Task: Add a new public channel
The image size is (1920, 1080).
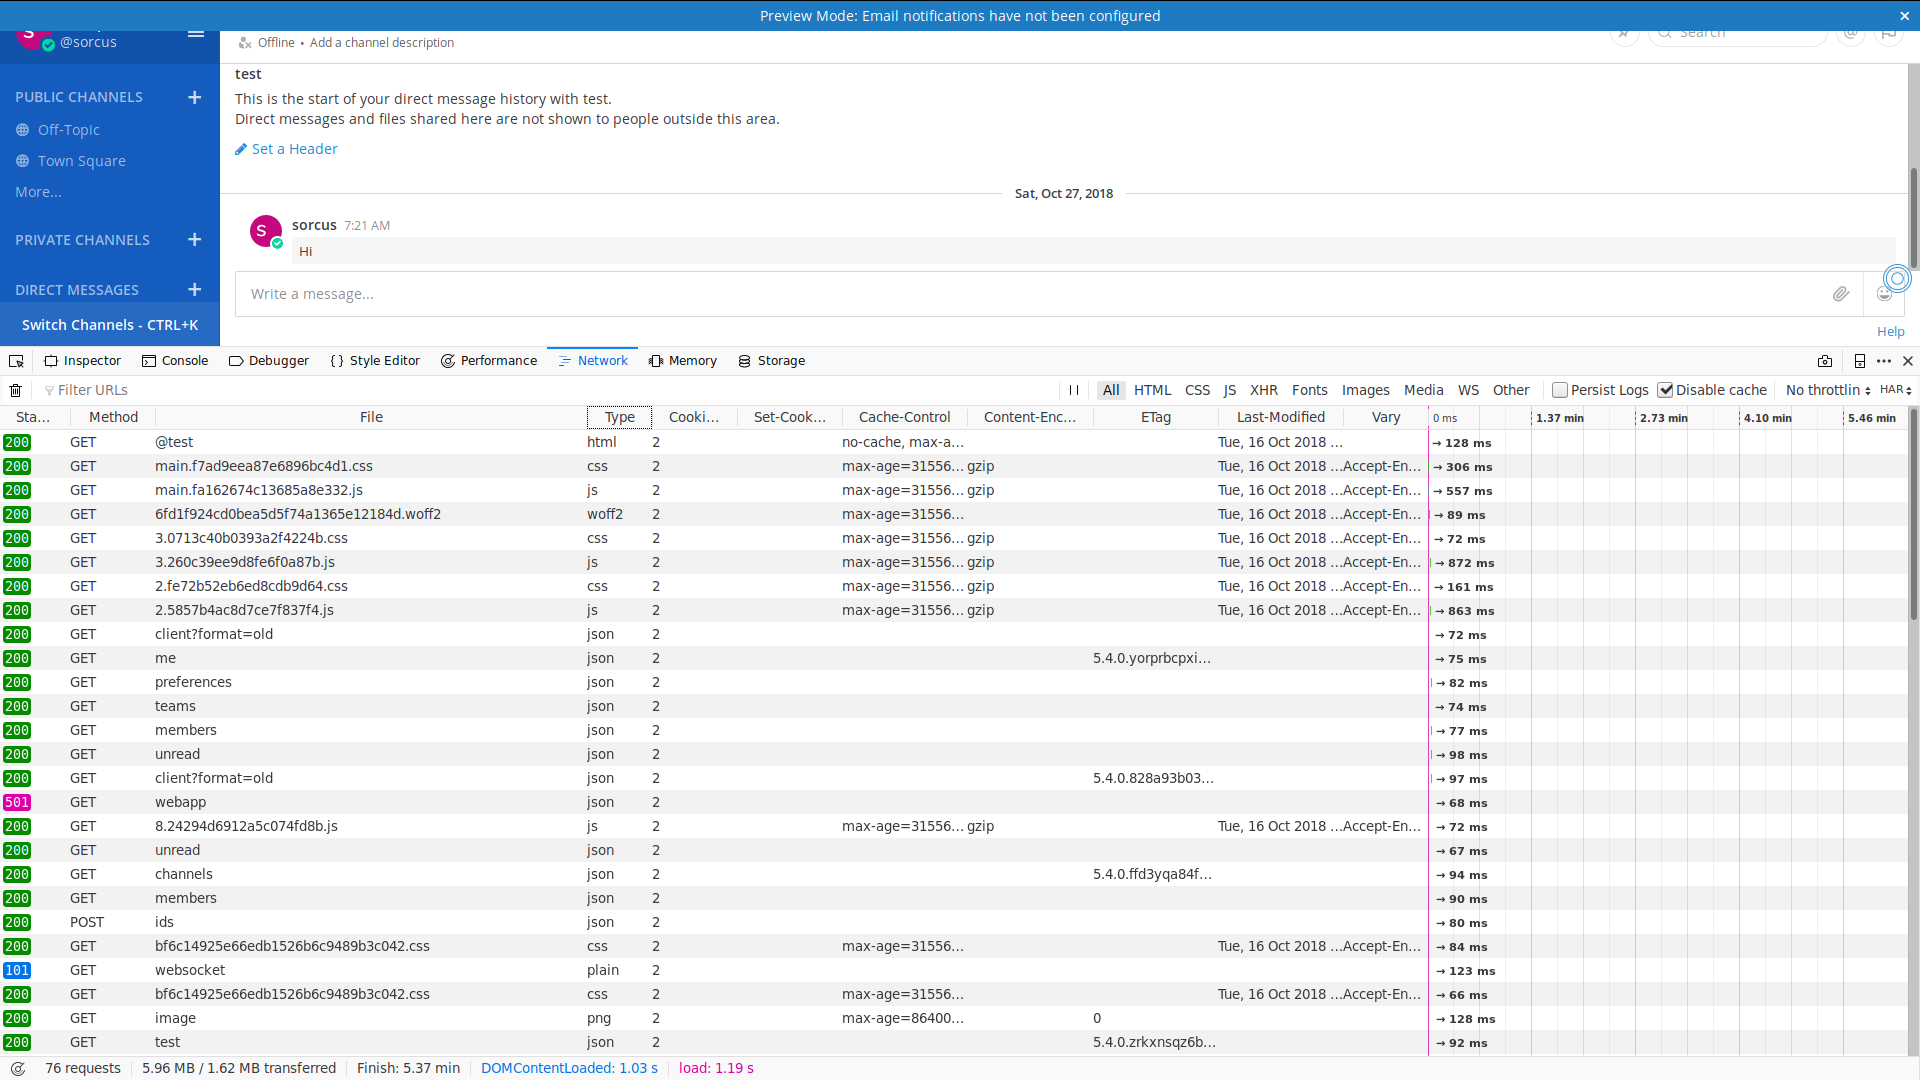Action: point(194,97)
